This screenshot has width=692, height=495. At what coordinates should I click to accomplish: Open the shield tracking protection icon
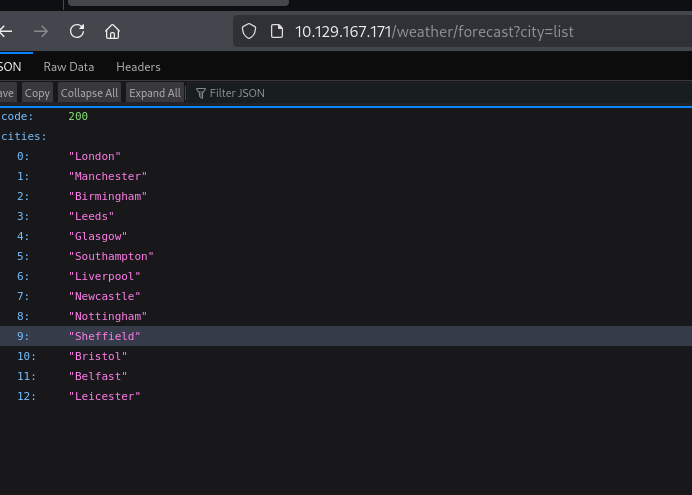coord(249,31)
